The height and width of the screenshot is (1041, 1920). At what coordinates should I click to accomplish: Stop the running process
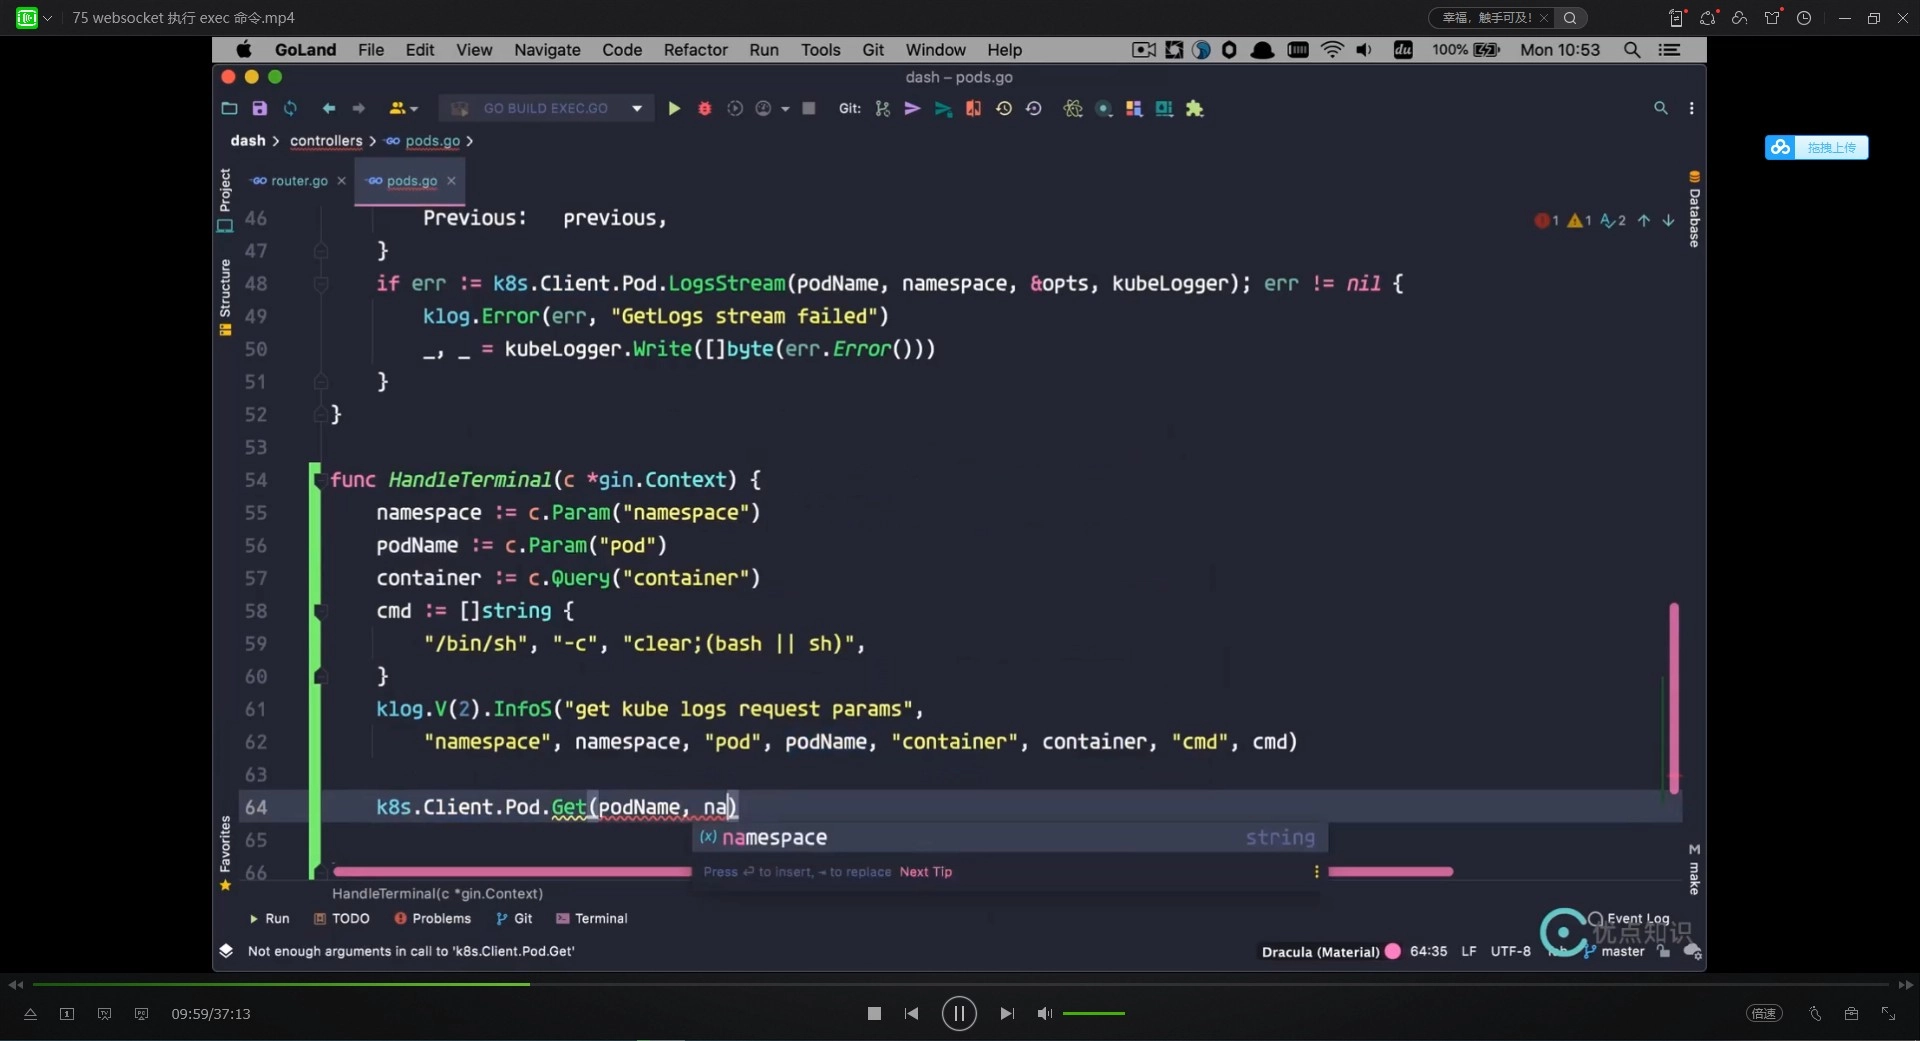(x=808, y=108)
